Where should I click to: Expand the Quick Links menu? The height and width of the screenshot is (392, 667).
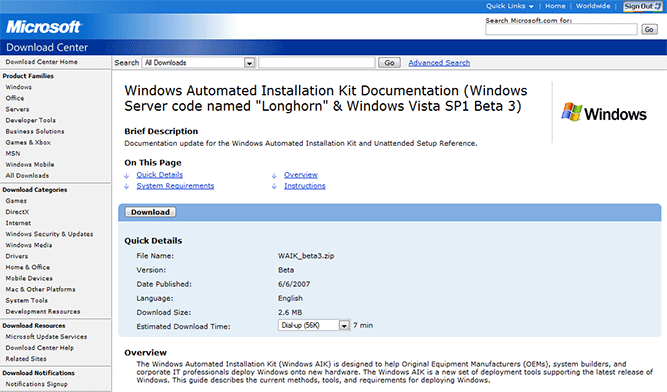point(510,6)
